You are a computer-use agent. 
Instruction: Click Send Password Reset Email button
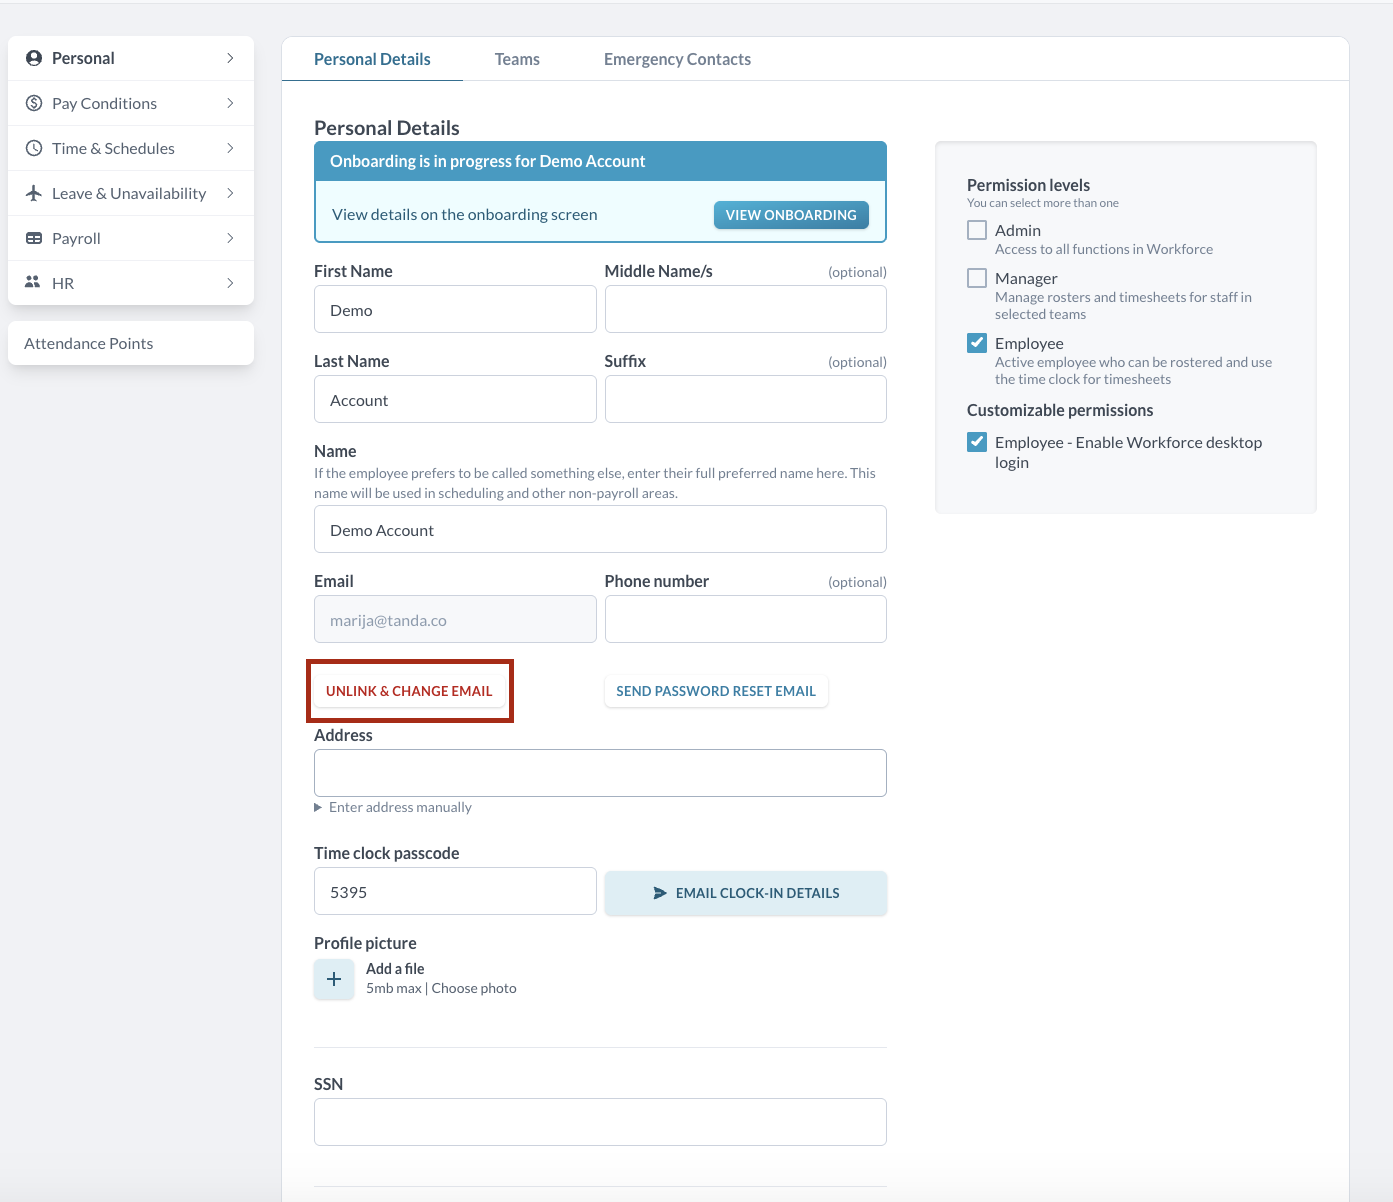pos(716,691)
